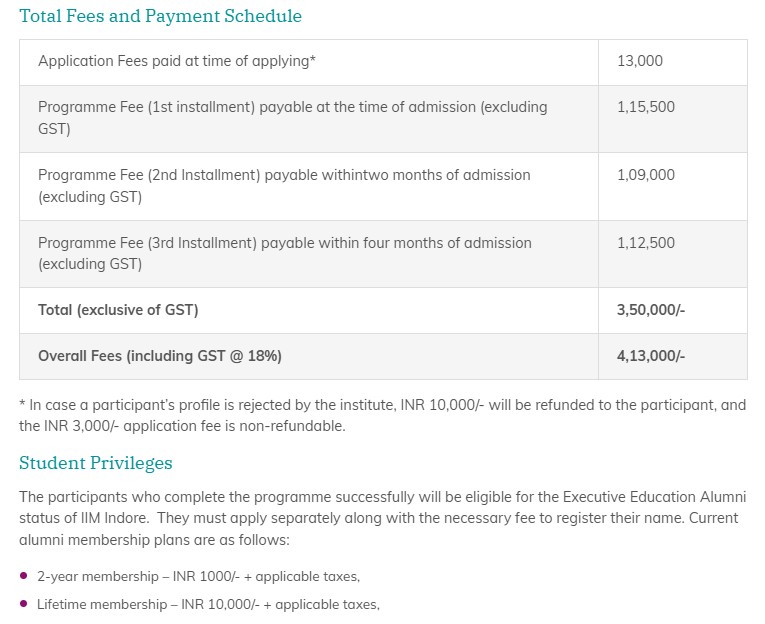Select the Programme Fee 2nd Installment description
Screen dimensions: 765x624
point(284,186)
